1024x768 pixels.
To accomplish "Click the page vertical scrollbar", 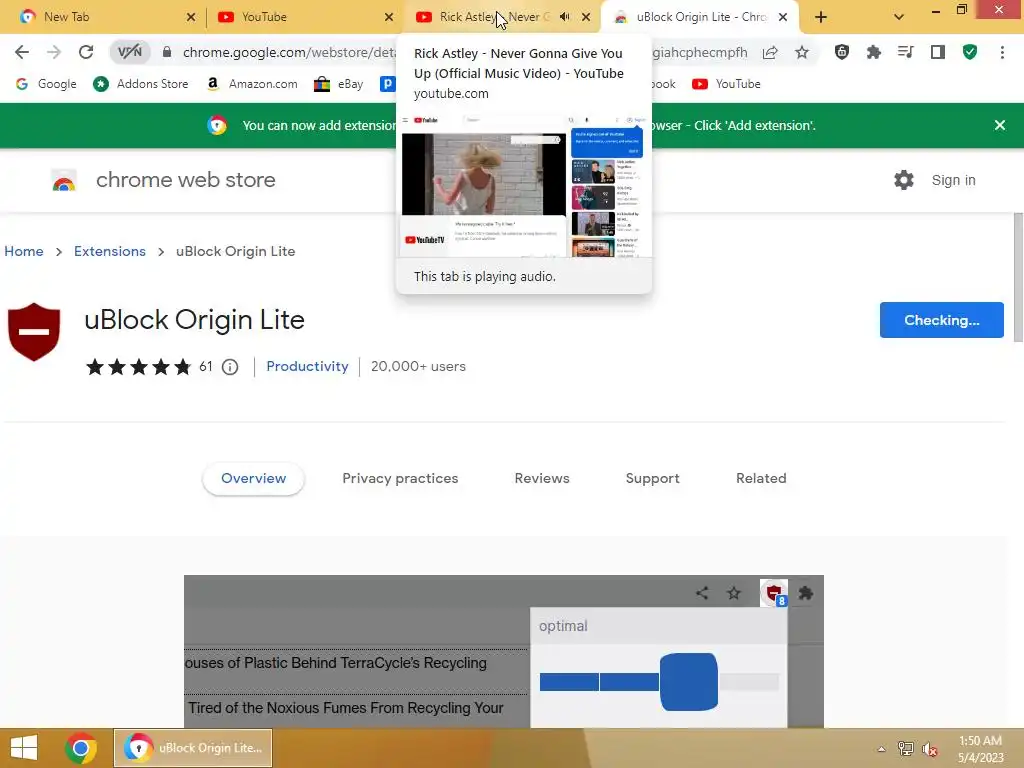I will tap(1018, 277).
